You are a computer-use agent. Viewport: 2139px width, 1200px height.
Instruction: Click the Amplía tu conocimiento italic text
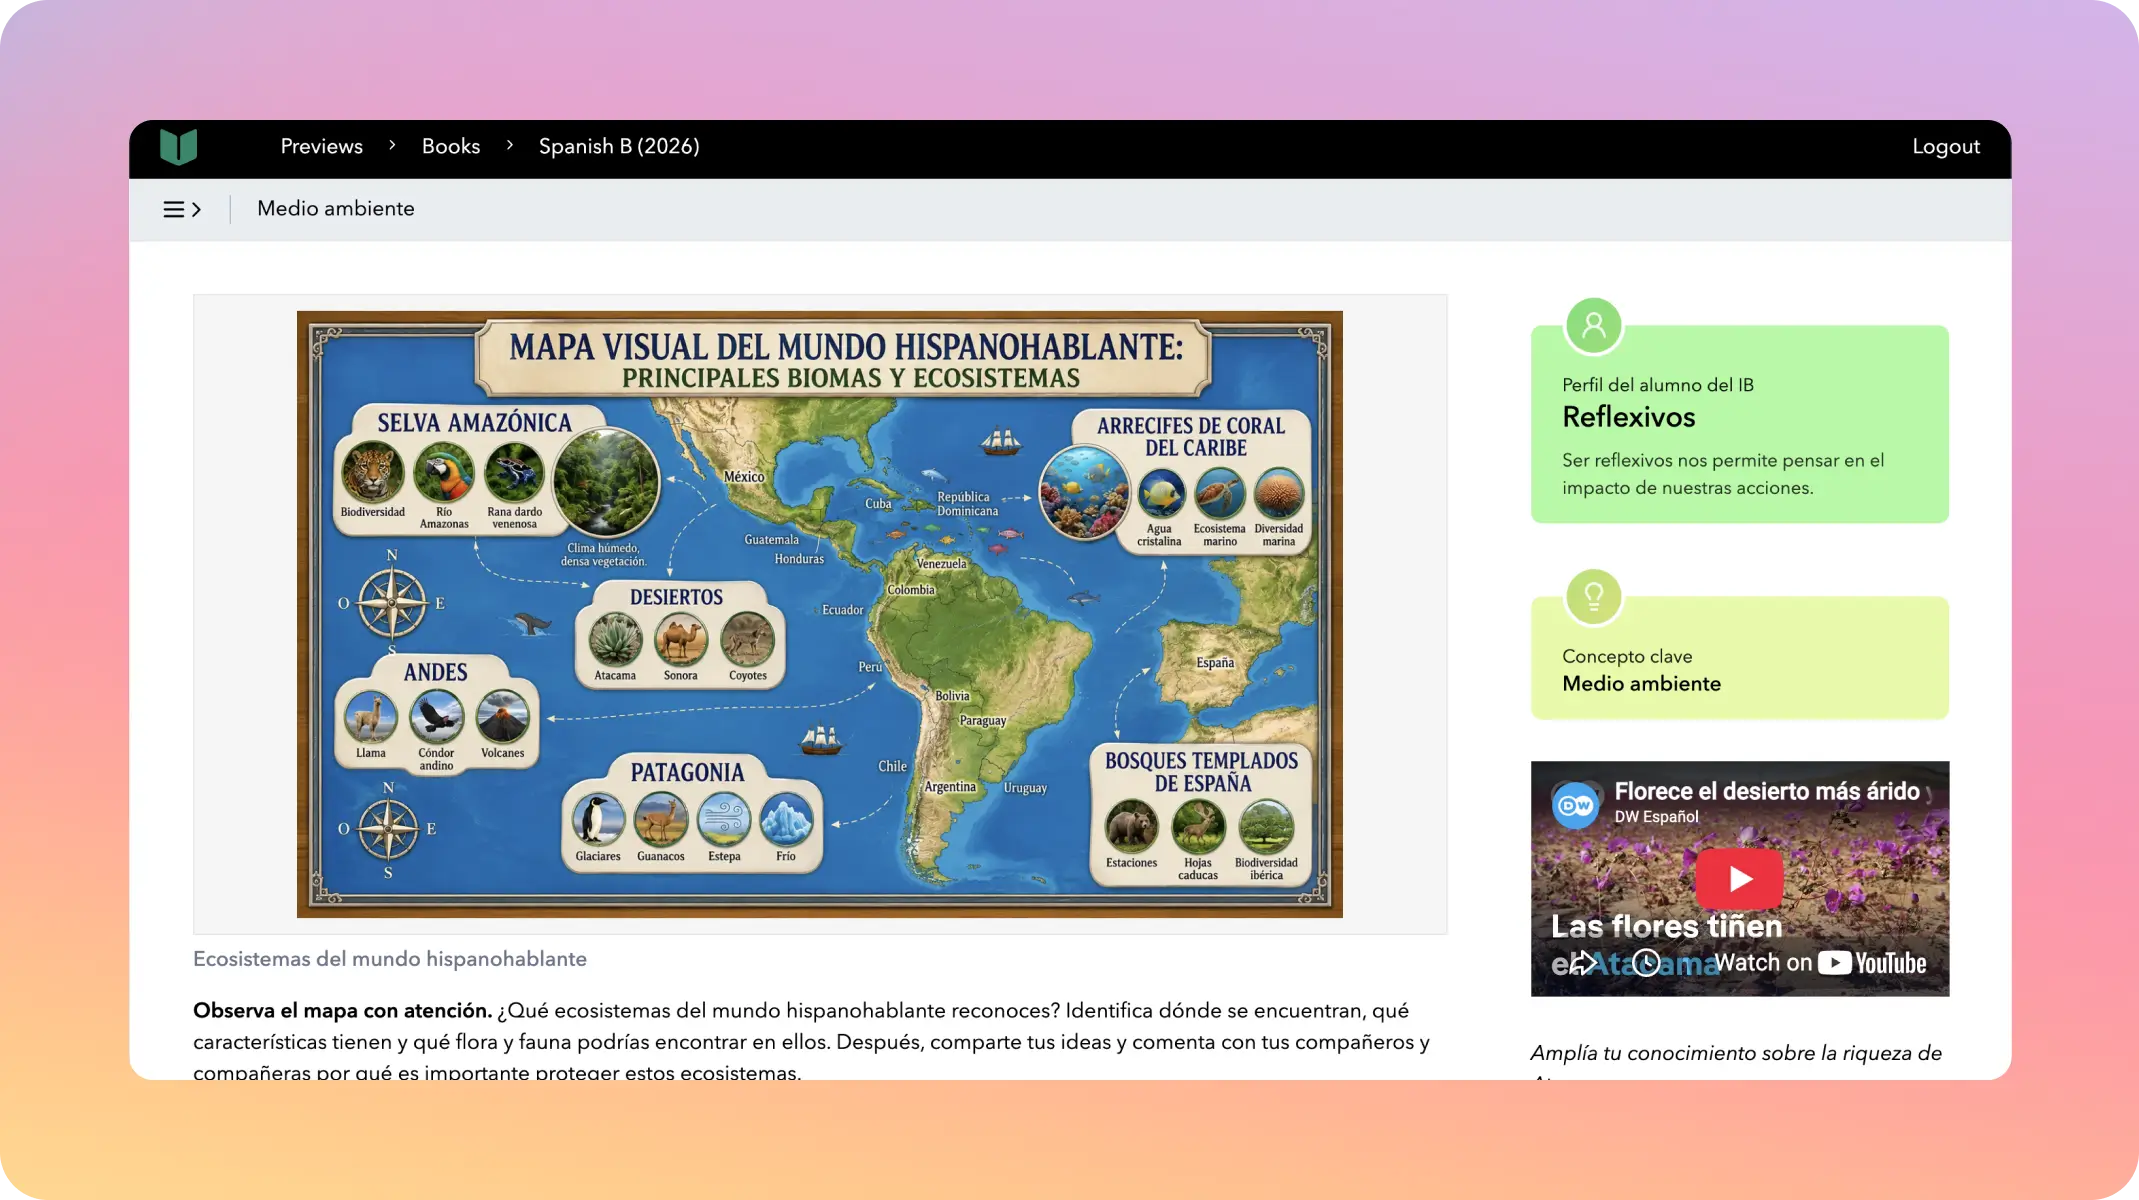pyautogui.click(x=1735, y=1053)
